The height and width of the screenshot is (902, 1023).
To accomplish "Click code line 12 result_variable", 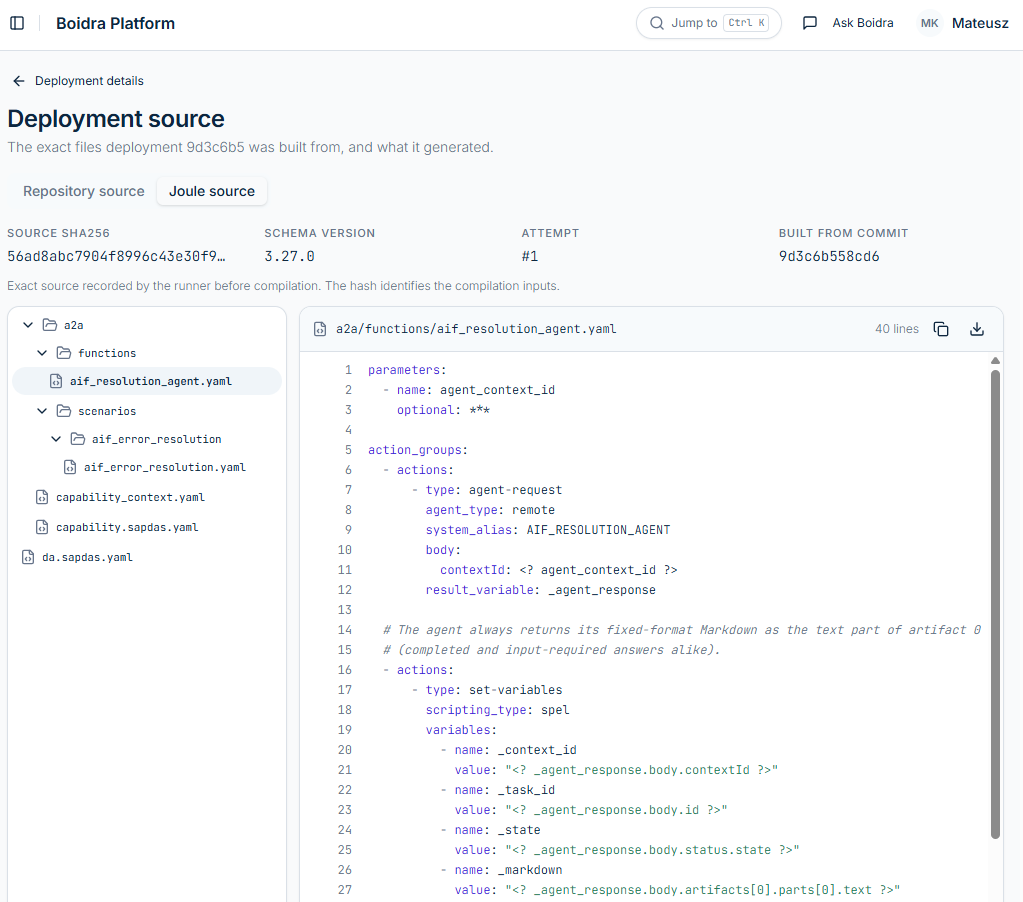I will 541,590.
